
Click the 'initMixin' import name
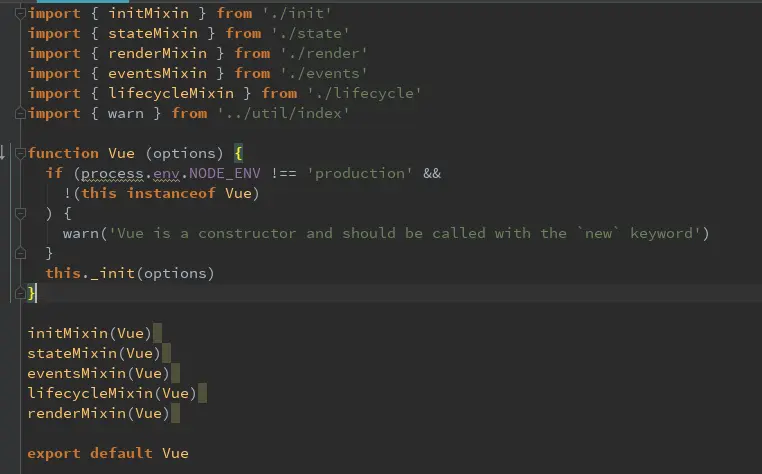tap(148, 13)
